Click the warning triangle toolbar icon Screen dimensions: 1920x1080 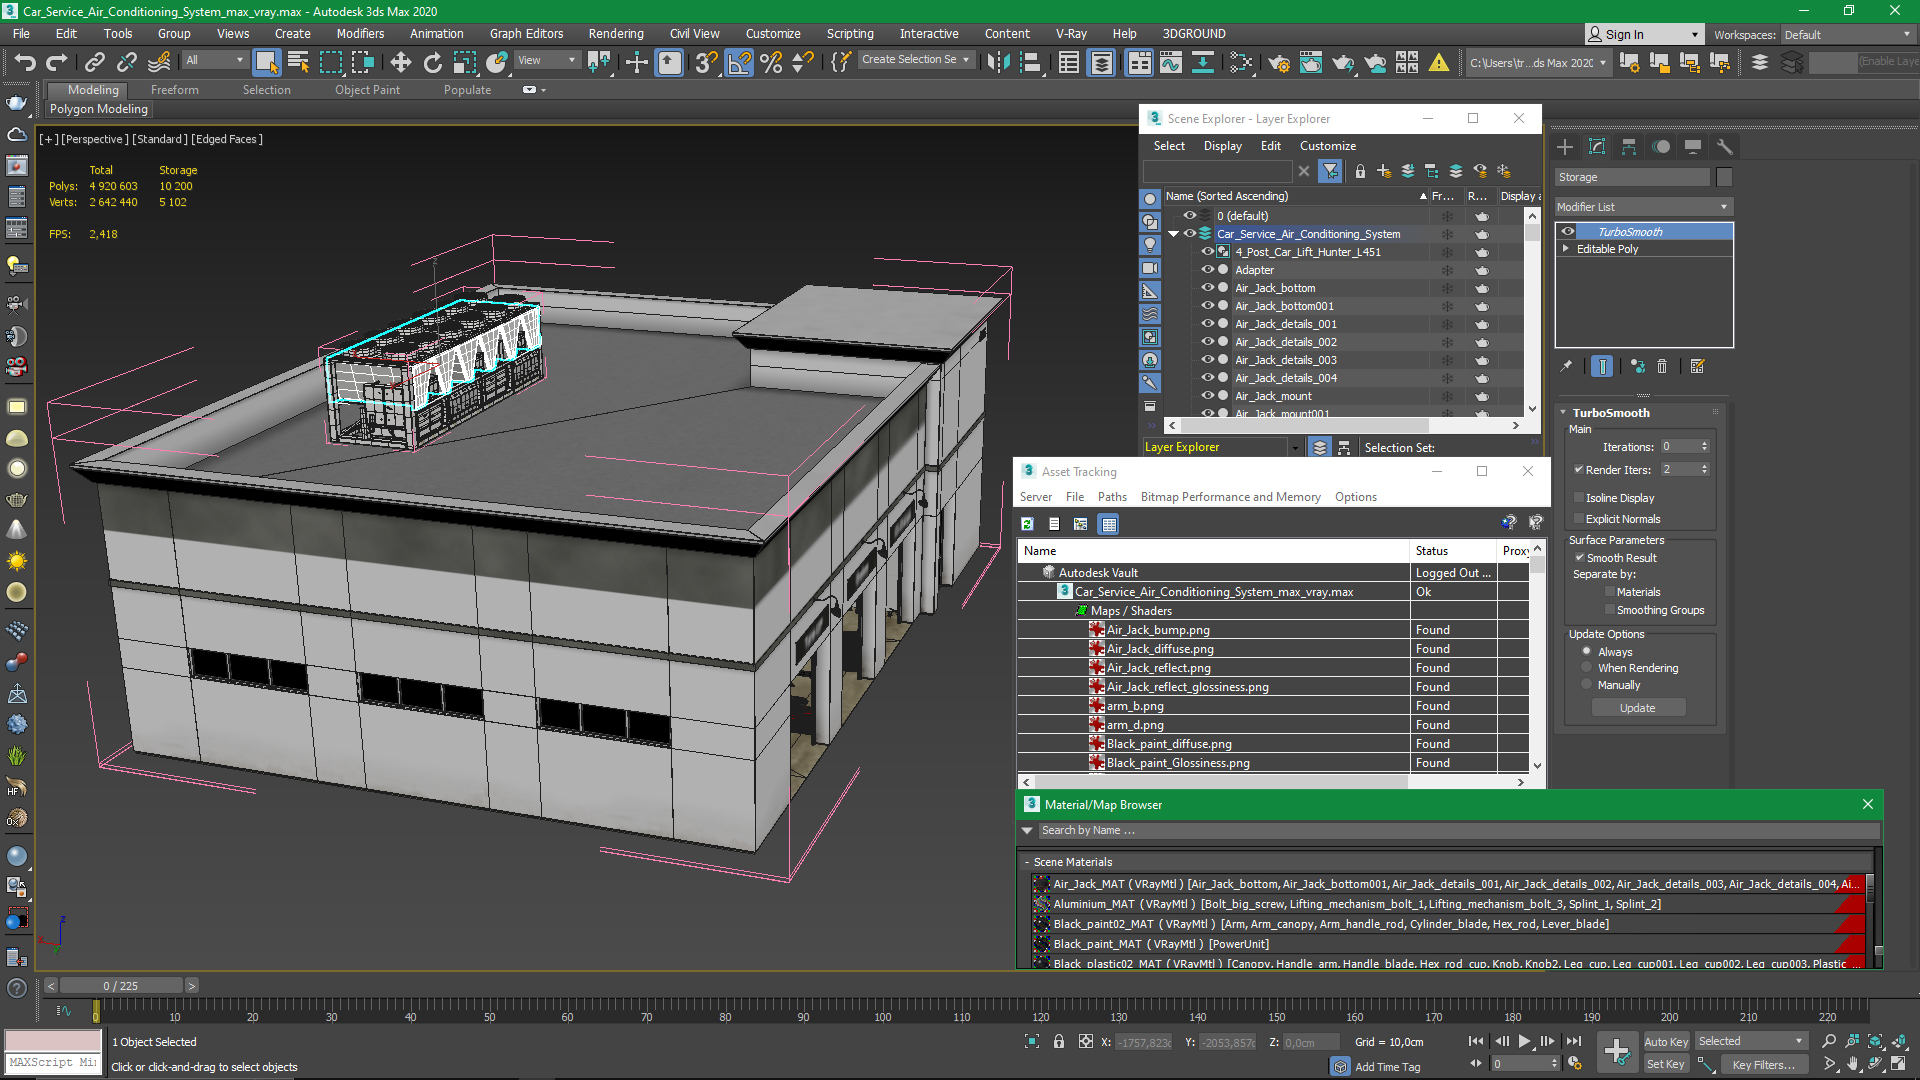tap(1439, 63)
